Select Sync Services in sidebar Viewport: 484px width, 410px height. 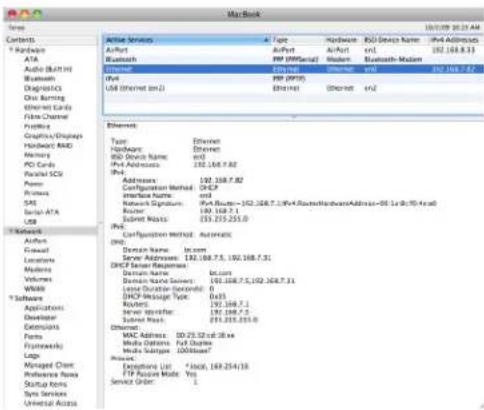(45, 394)
